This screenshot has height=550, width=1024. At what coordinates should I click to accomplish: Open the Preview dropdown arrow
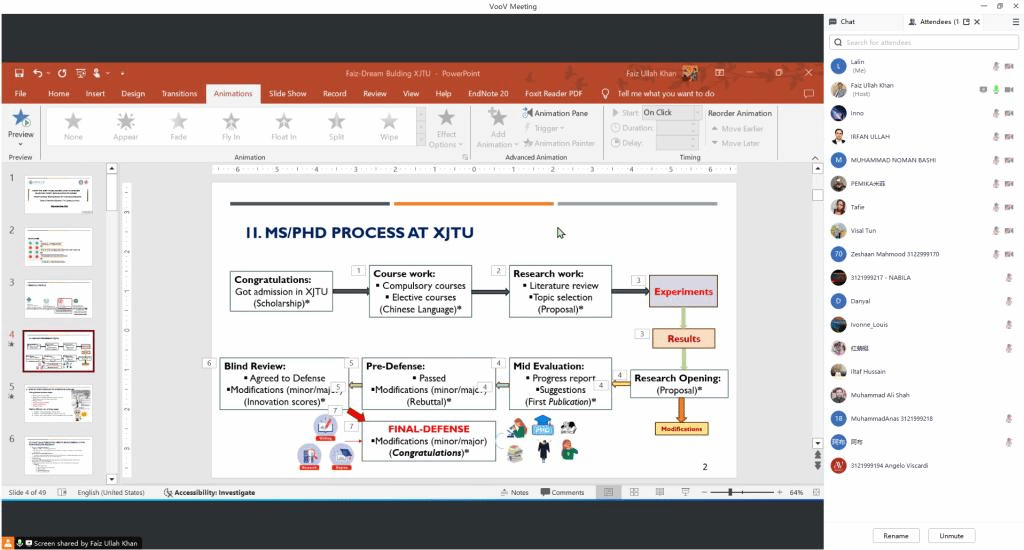(21, 144)
